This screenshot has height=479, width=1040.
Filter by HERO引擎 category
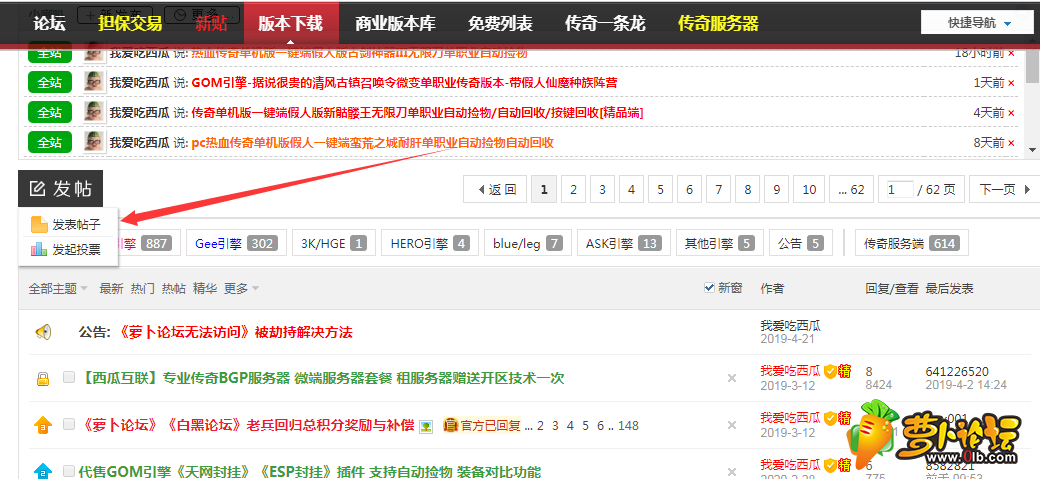430,243
